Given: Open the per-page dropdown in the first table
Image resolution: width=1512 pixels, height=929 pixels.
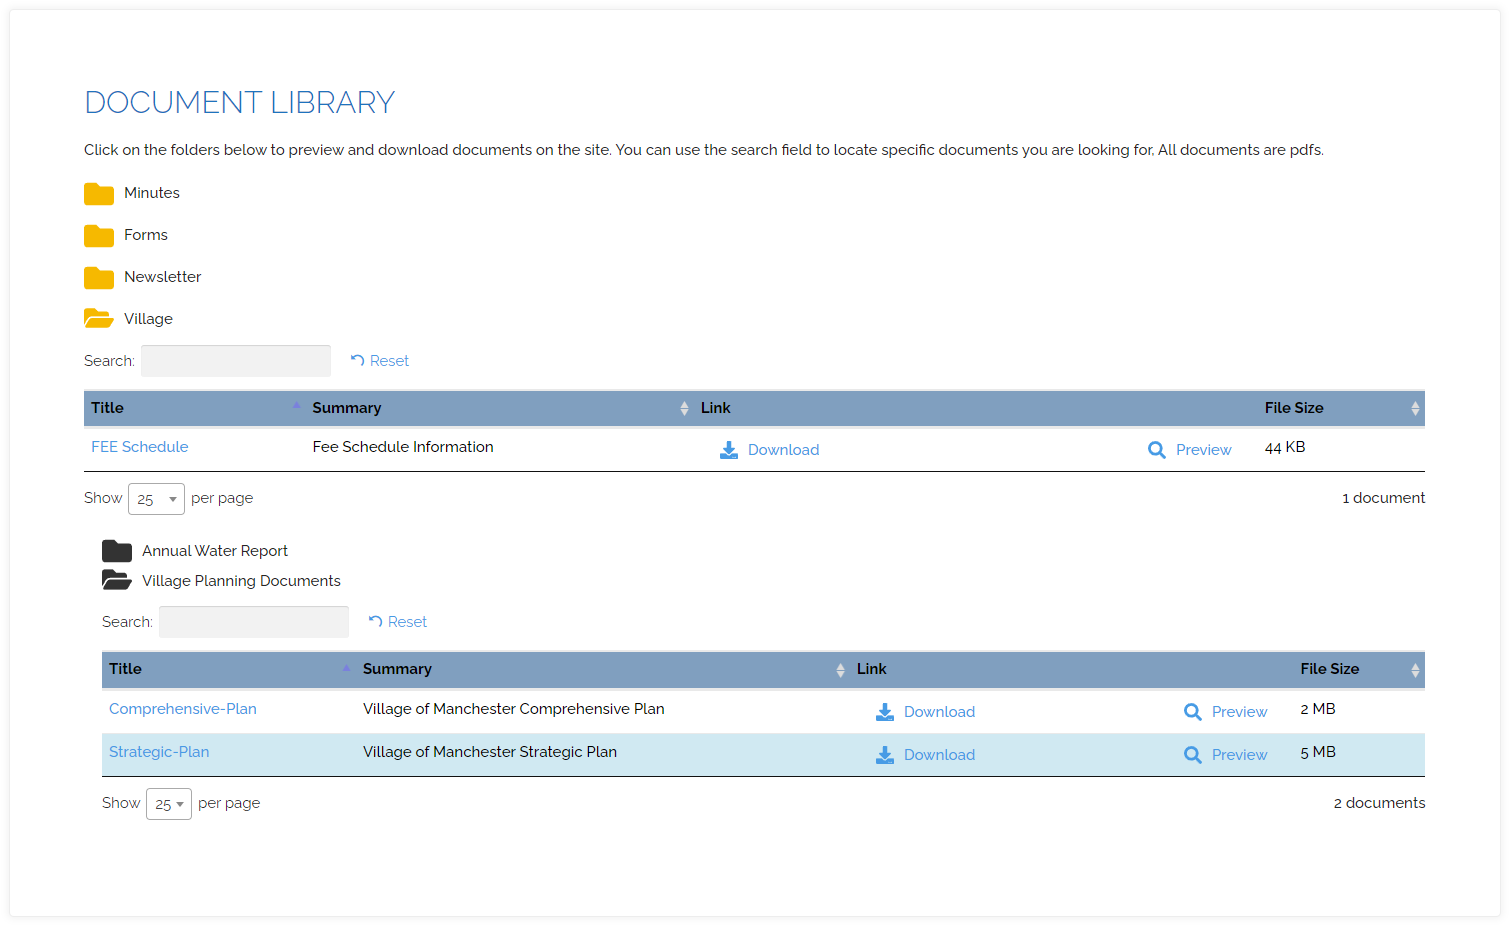Looking at the screenshot, I should click(156, 498).
